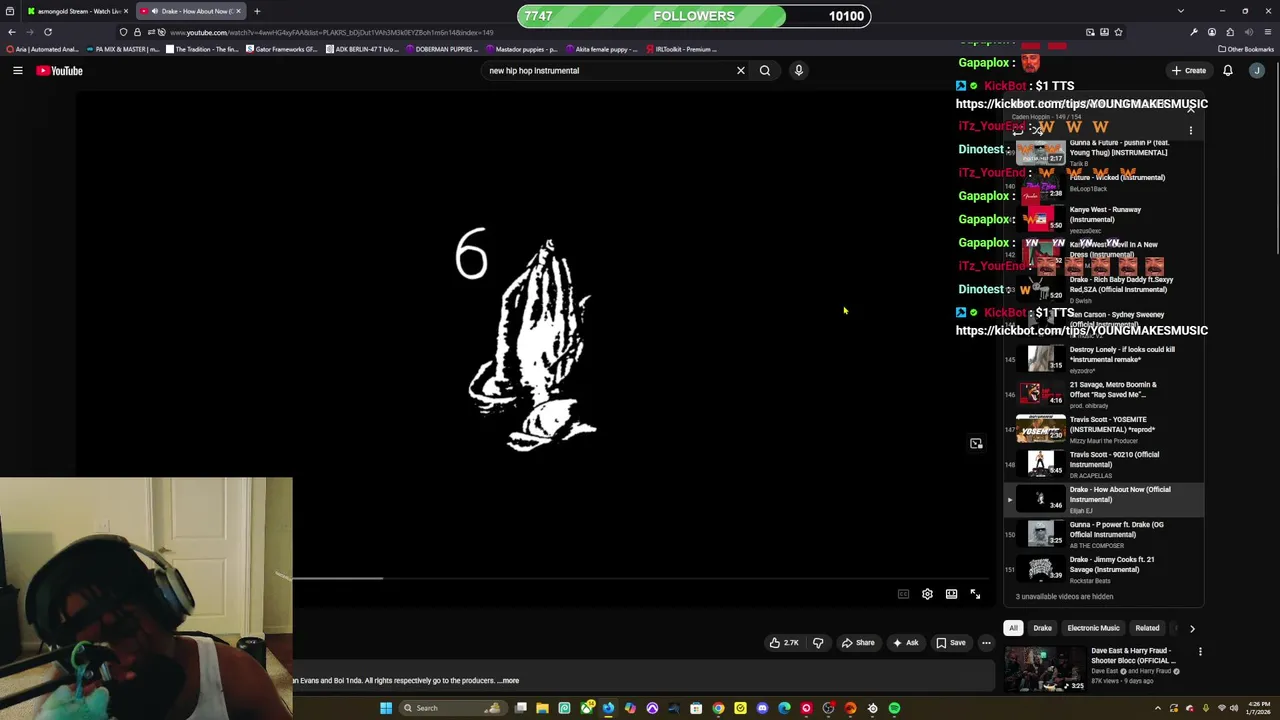Viewport: 1280px width, 720px height.
Task: Toggle closed captions on the player
Action: (903, 594)
